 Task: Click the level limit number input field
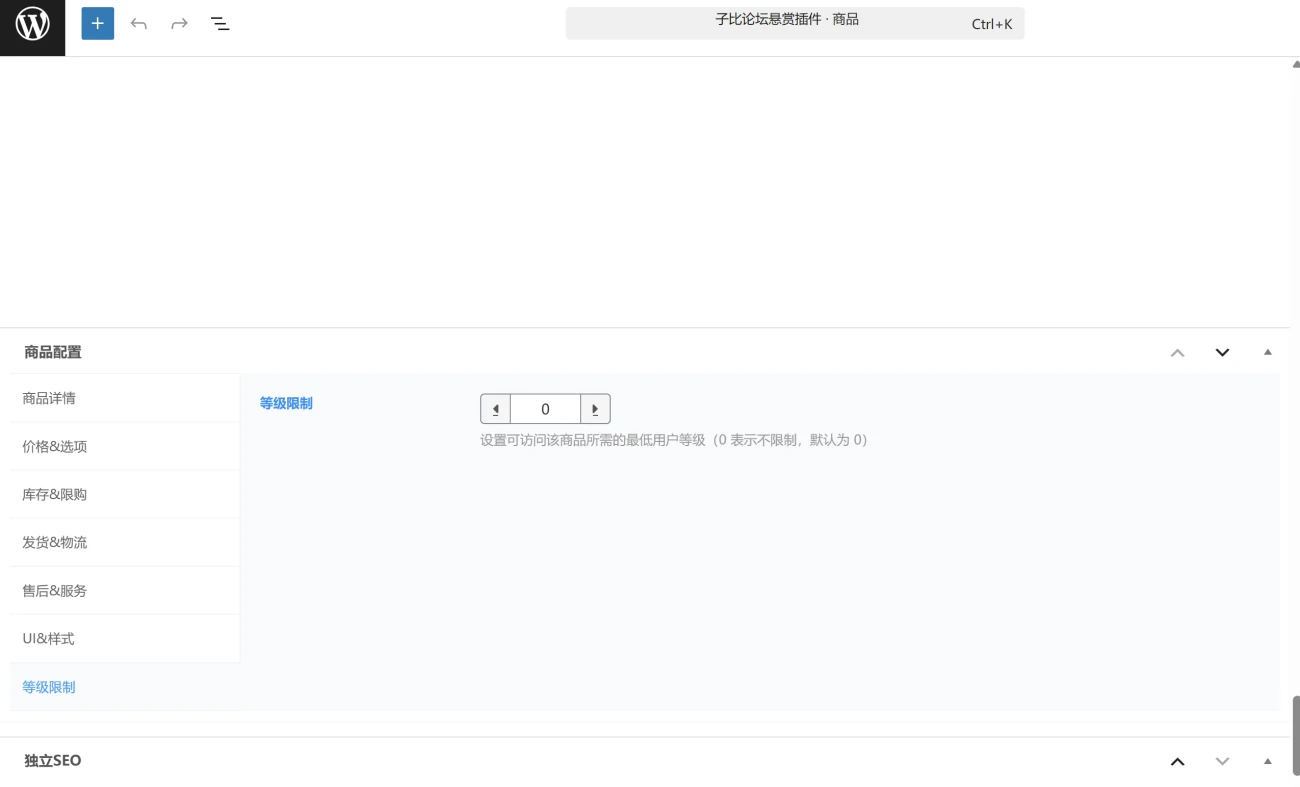pos(545,408)
